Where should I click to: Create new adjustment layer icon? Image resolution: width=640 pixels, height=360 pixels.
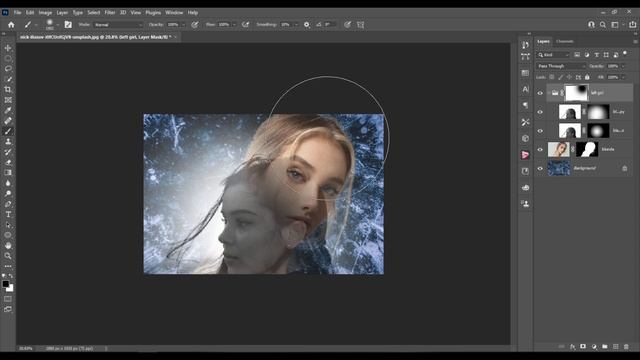coord(594,347)
